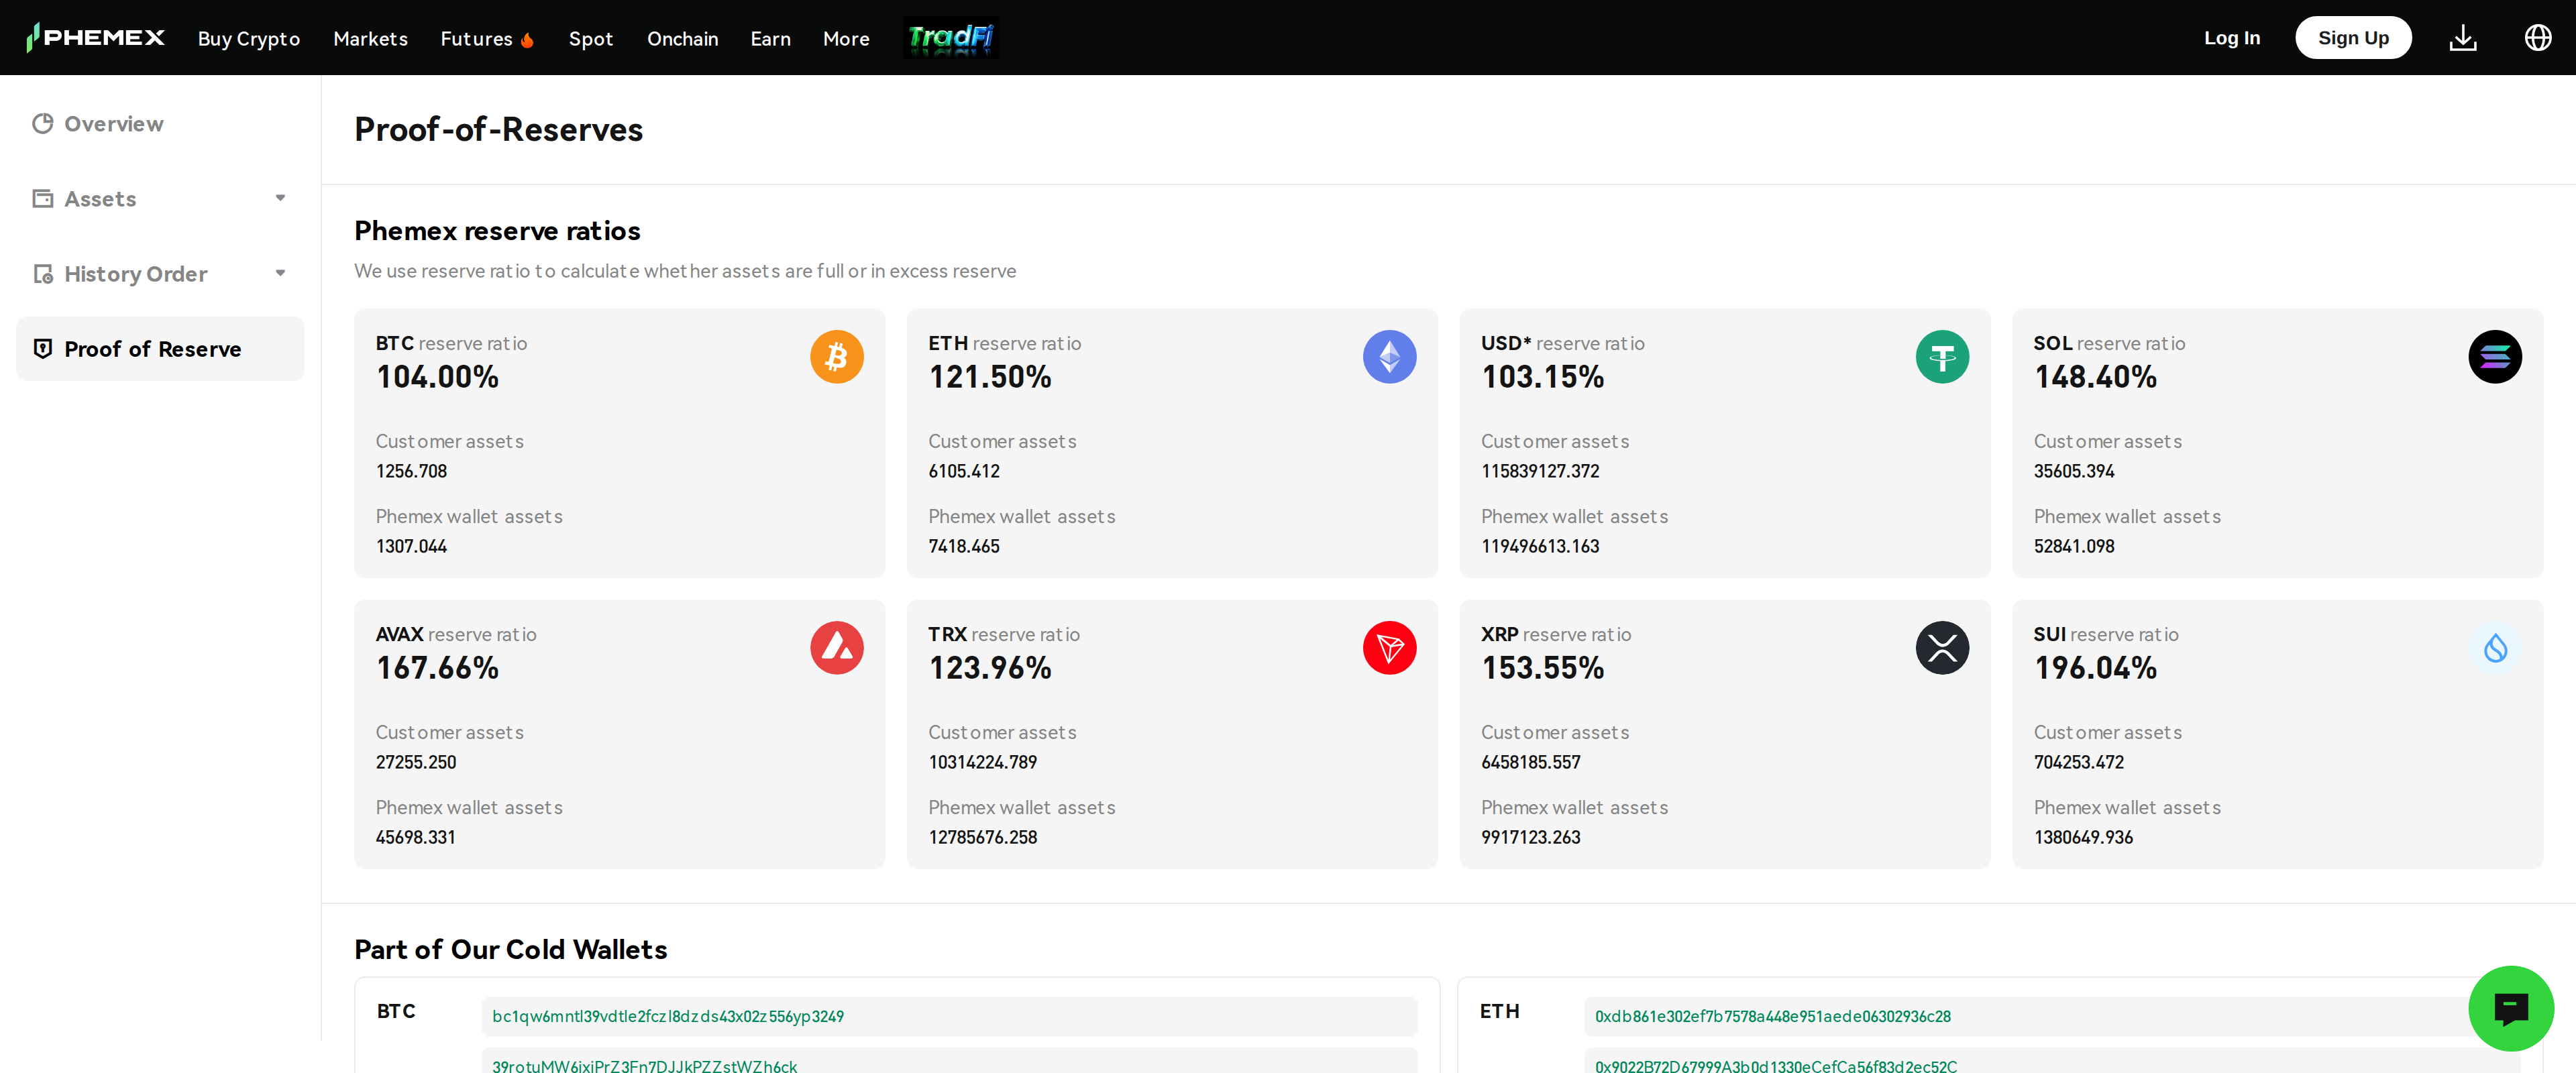Open the Buy Crypto menu

tap(249, 39)
